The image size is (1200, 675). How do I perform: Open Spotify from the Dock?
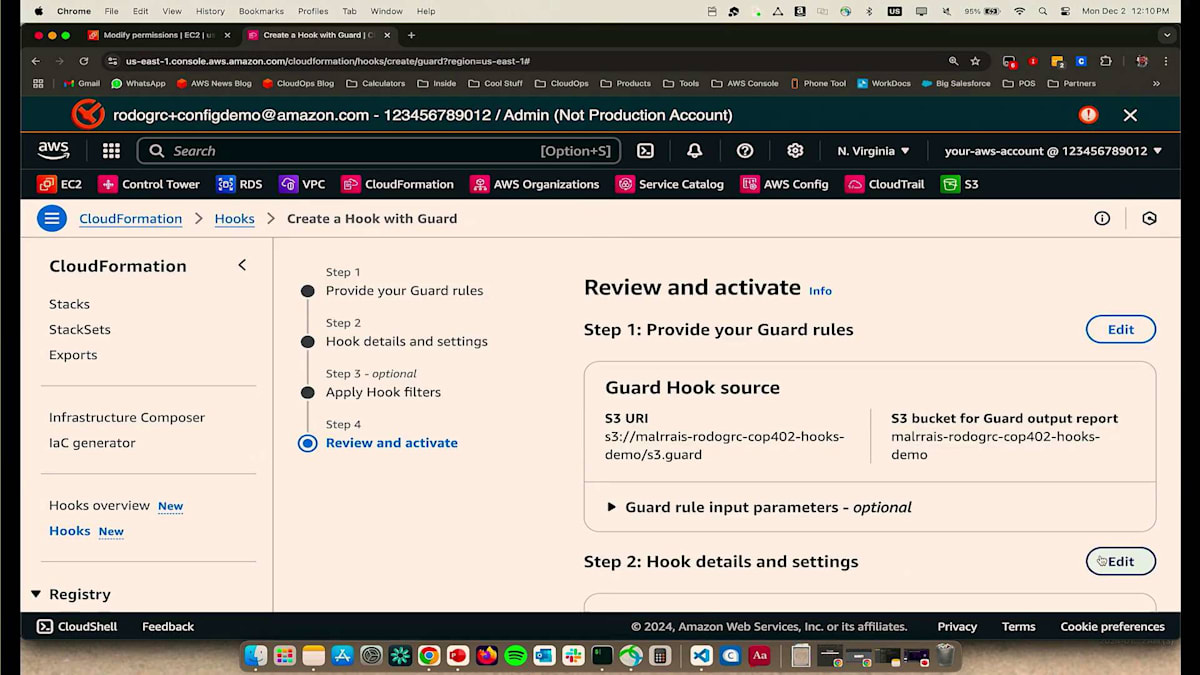pos(516,656)
